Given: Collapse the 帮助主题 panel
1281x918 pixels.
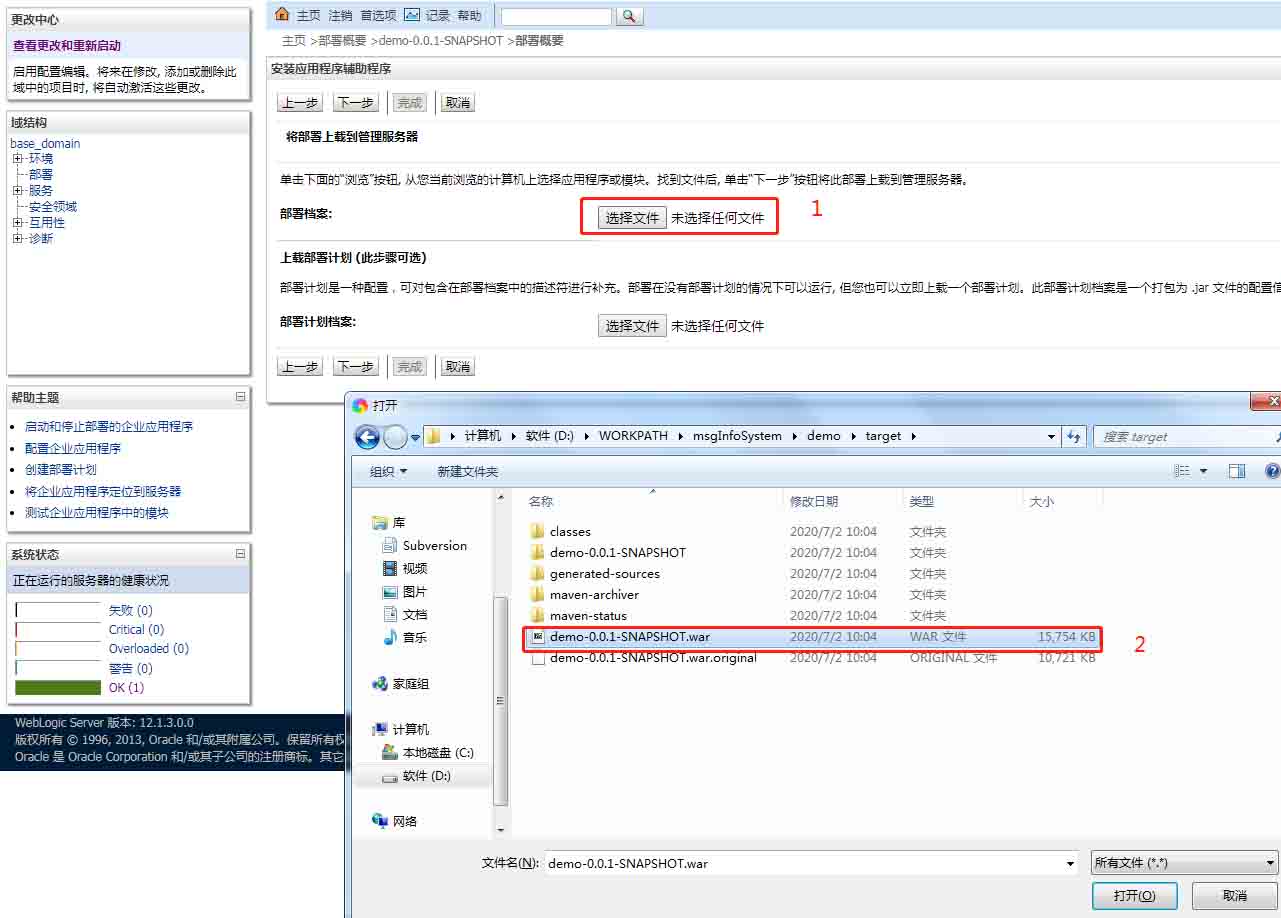Looking at the screenshot, I should pyautogui.click(x=240, y=397).
